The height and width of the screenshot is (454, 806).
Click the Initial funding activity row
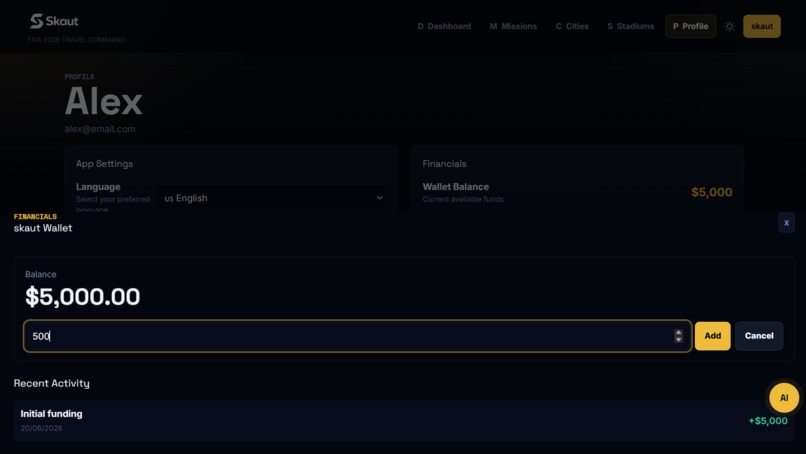click(x=404, y=421)
